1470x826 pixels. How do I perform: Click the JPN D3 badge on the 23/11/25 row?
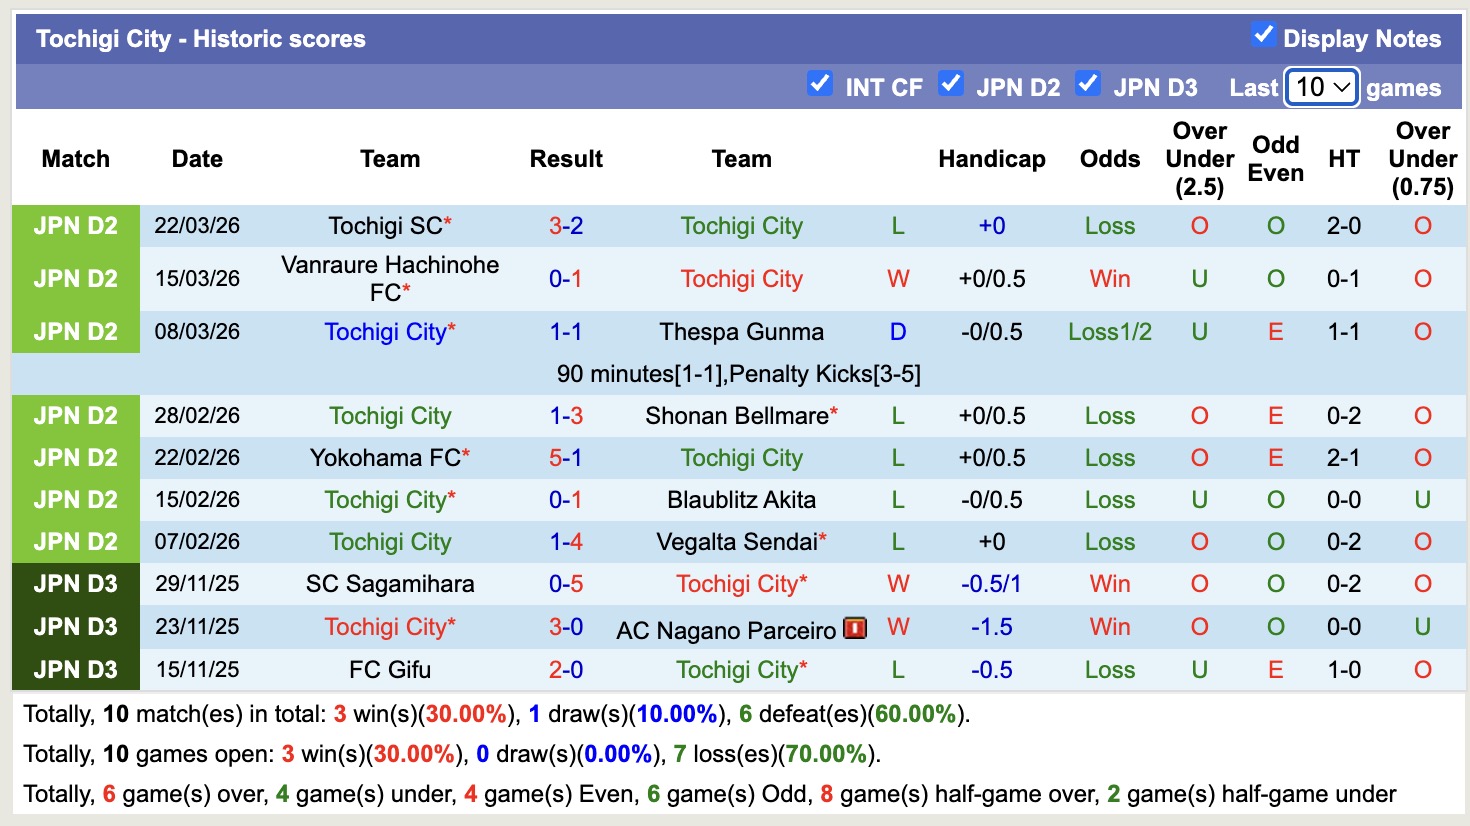(75, 627)
